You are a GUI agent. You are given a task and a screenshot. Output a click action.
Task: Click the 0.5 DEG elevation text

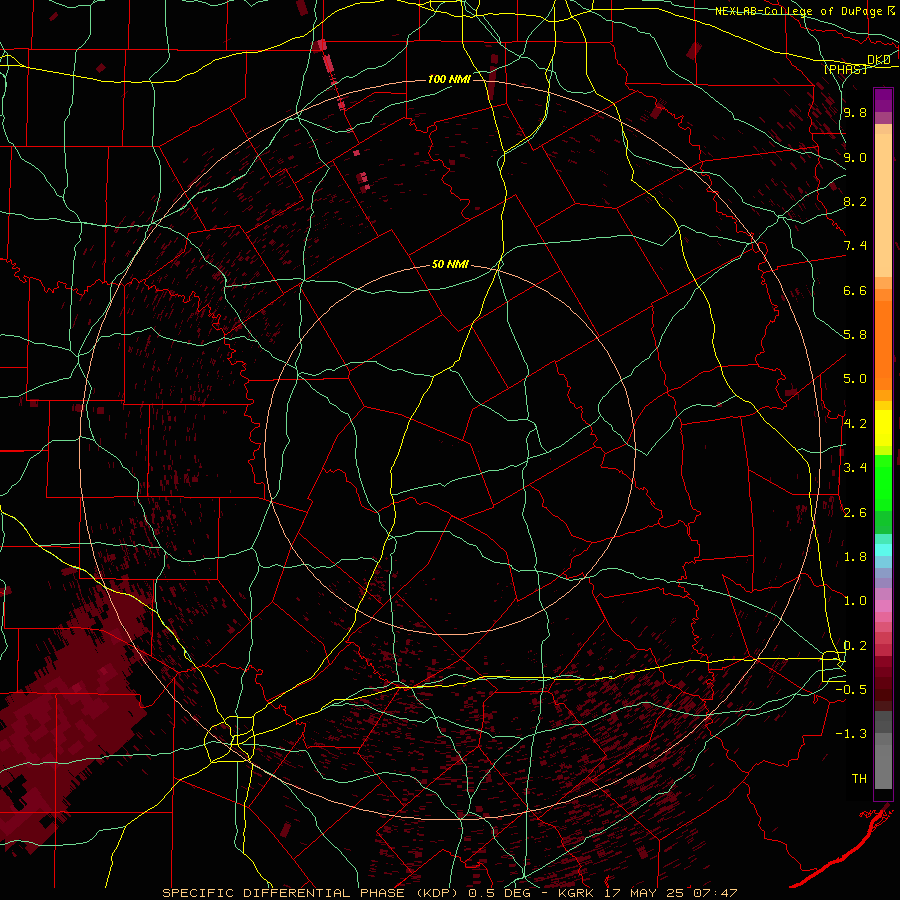pyautogui.click(x=497, y=893)
